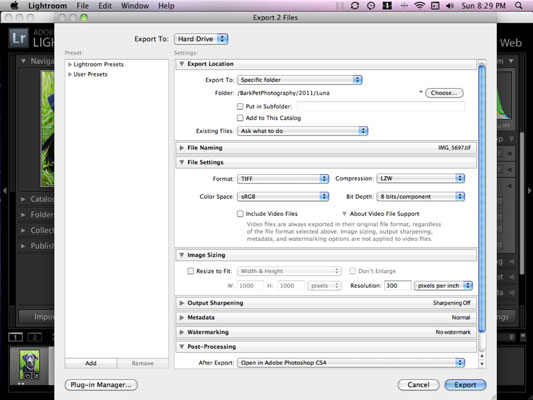This screenshot has height=400, width=533.
Task: Open the Window menu
Action: [135, 6]
